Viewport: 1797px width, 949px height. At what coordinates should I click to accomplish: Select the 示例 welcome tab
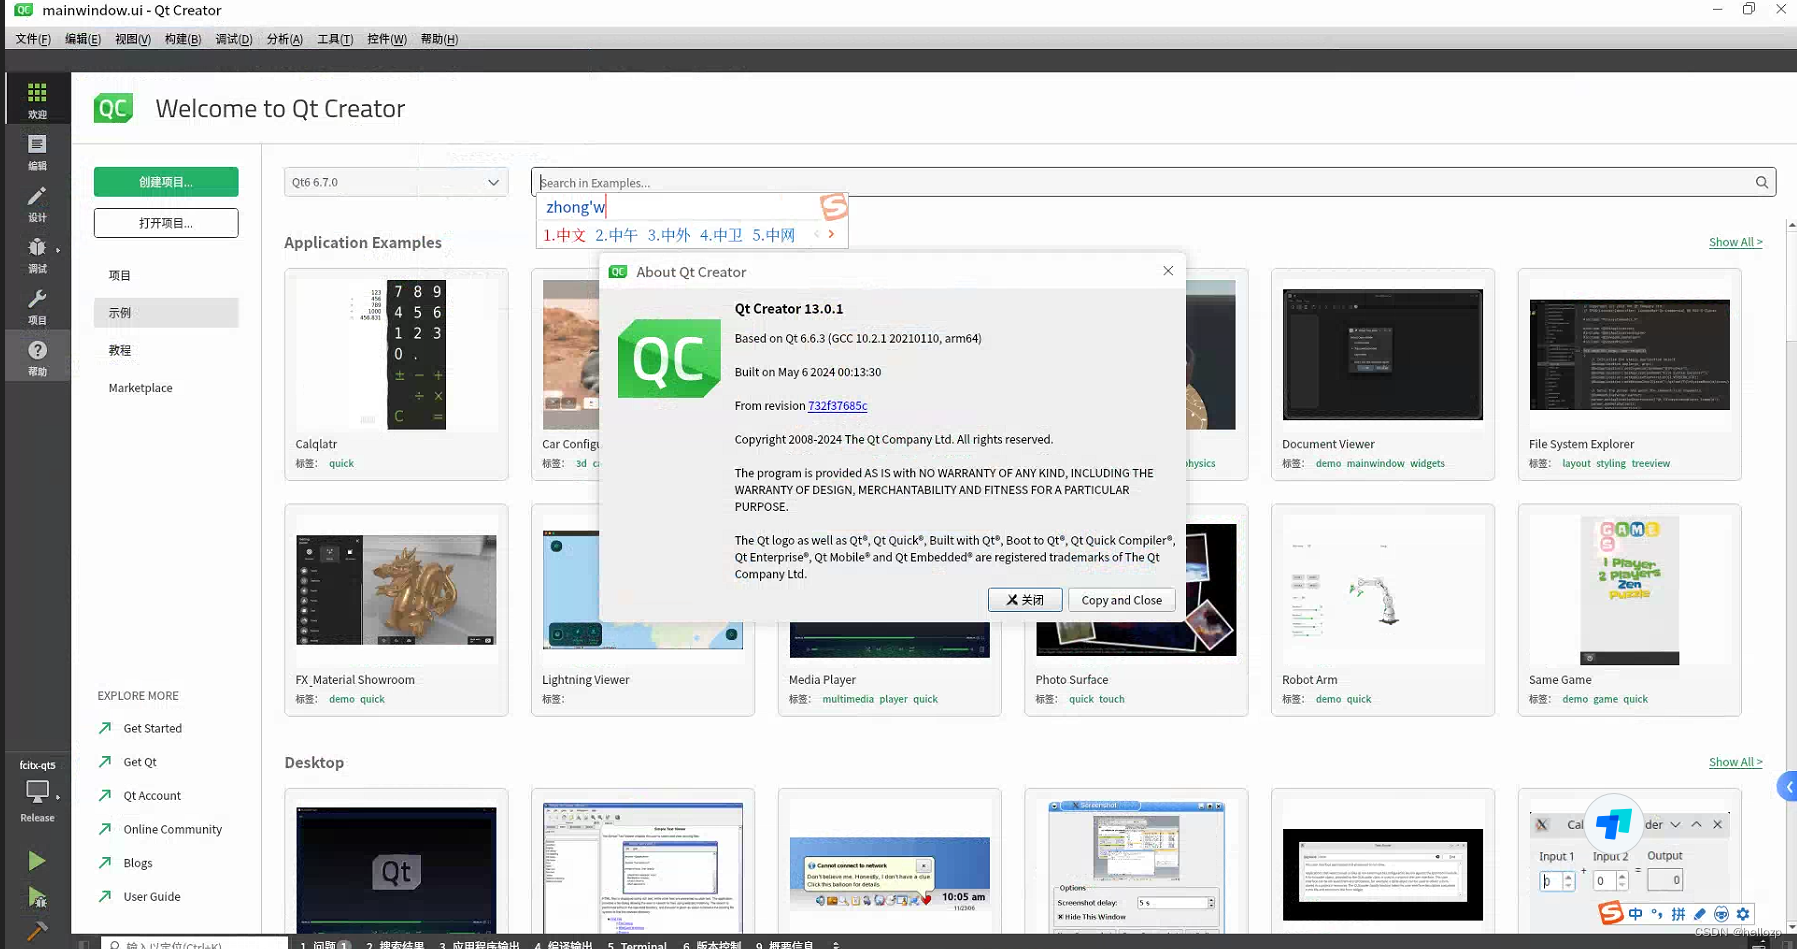(x=166, y=312)
